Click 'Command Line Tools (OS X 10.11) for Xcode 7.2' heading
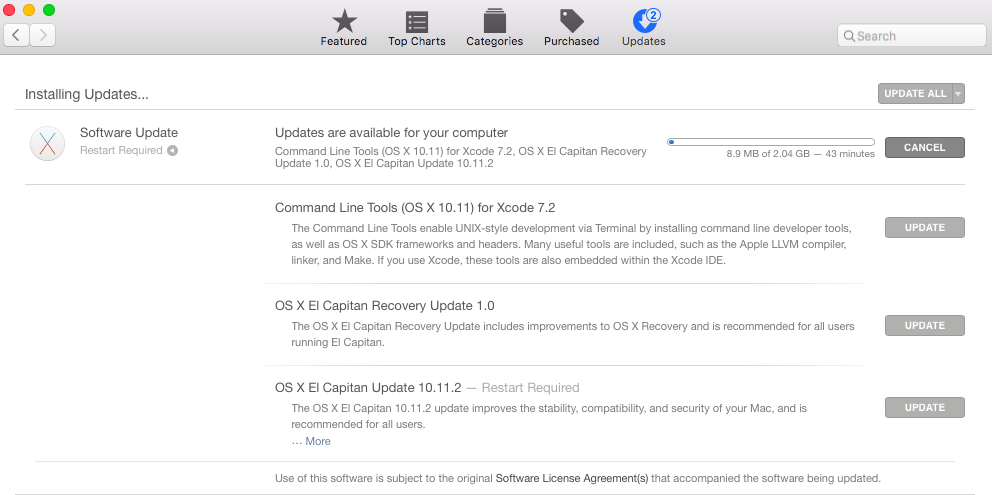992x495 pixels. pyautogui.click(x=415, y=208)
